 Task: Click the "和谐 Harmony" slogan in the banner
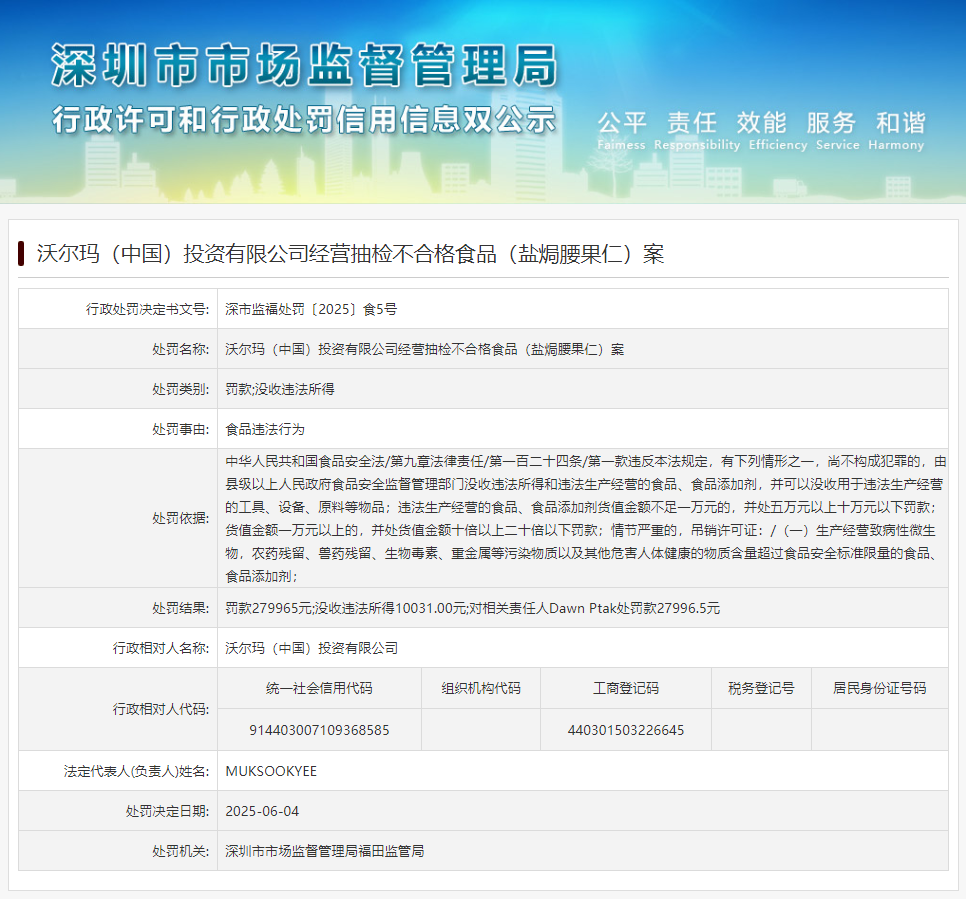click(x=896, y=131)
